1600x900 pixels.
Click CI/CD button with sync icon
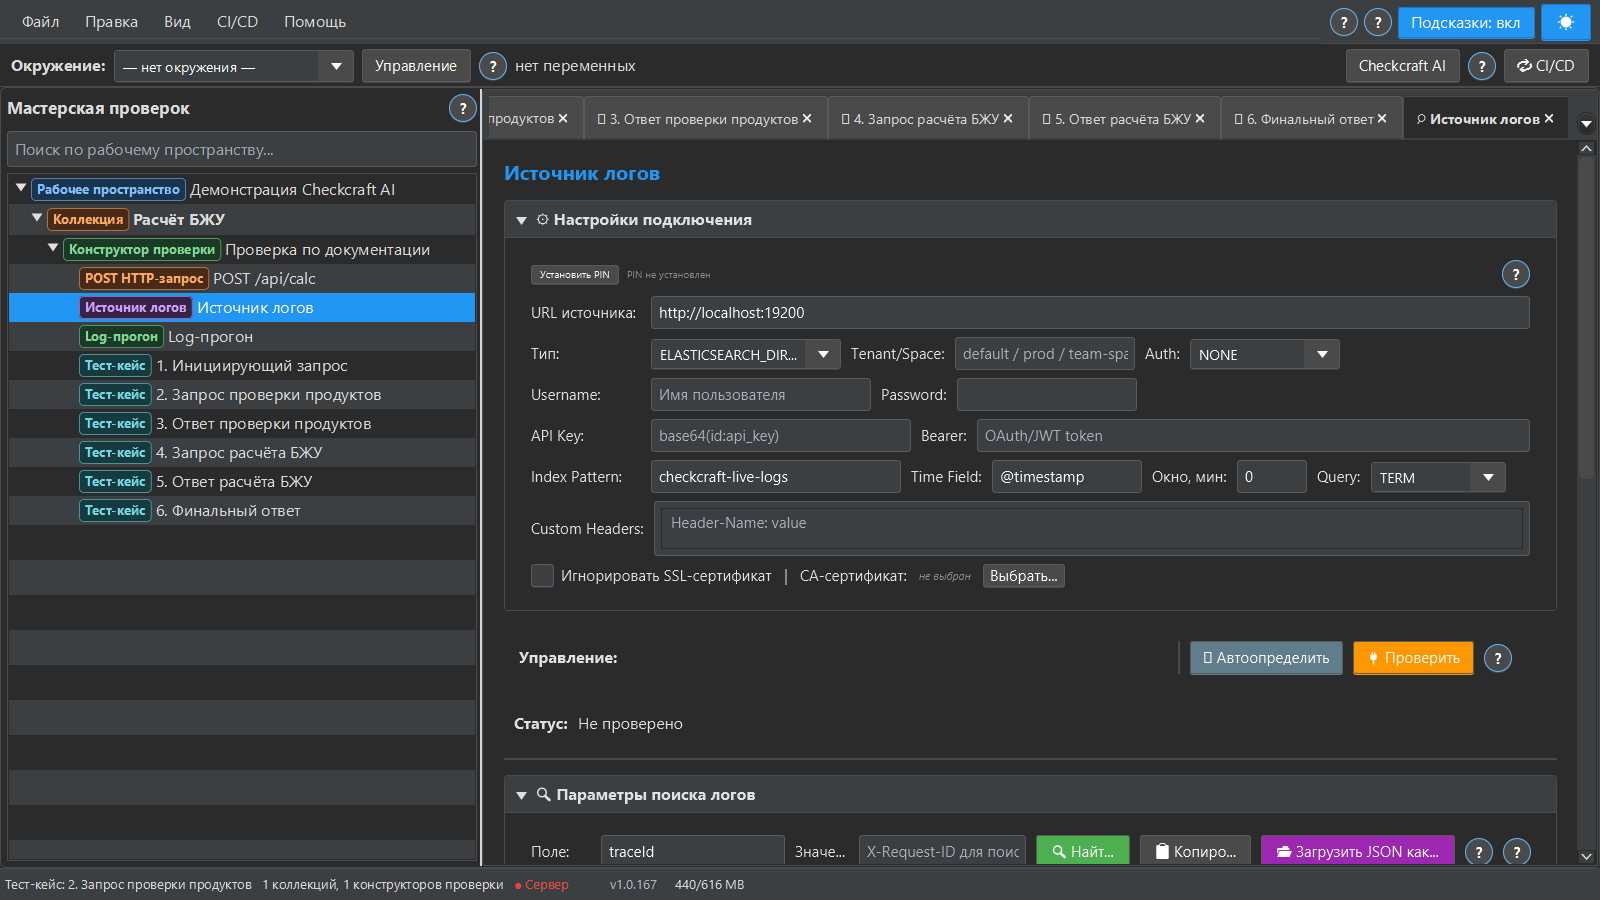click(x=1546, y=66)
